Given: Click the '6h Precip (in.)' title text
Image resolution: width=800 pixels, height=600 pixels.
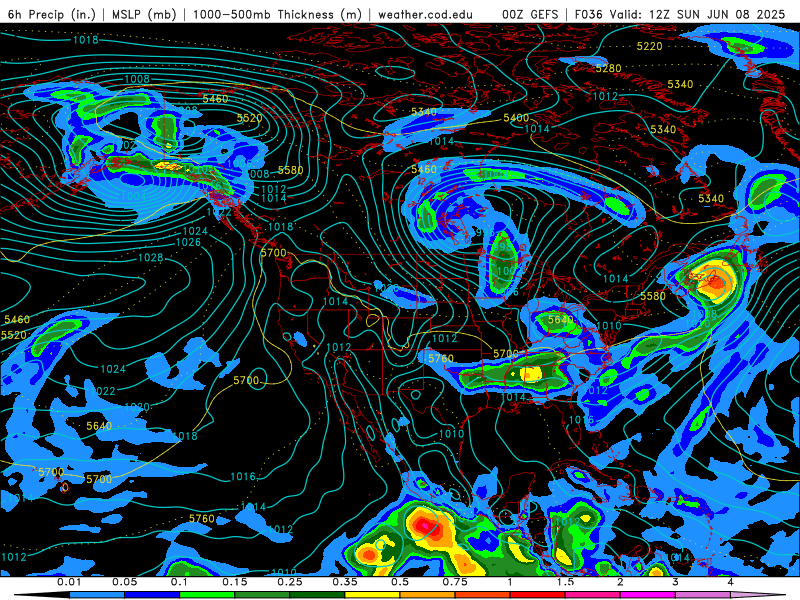Looking at the screenshot, I should coord(51,14).
